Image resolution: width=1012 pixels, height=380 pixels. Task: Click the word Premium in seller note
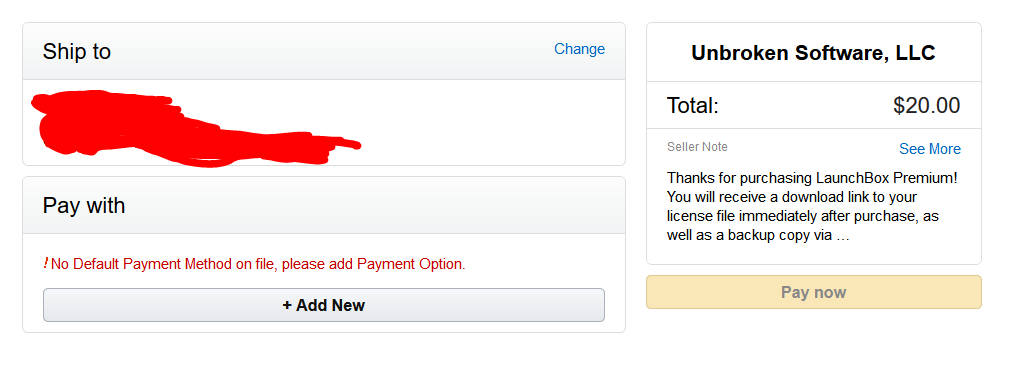point(927,177)
